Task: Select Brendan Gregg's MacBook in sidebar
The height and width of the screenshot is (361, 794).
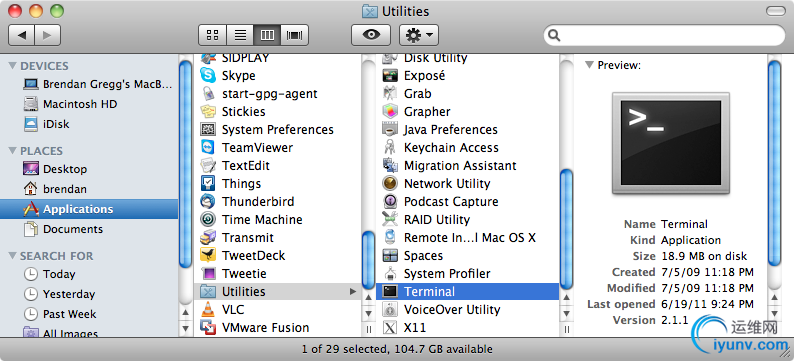Action: 89,84
